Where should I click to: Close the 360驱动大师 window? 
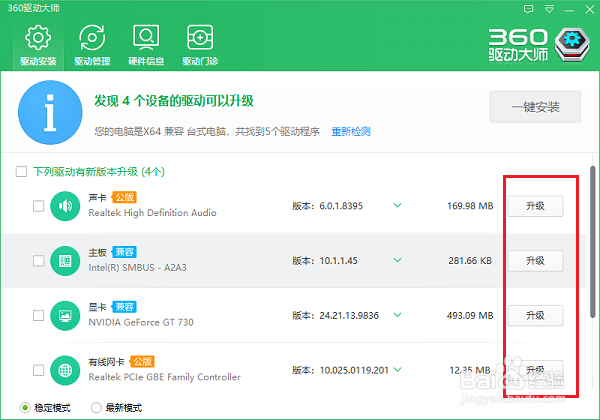(590, 10)
